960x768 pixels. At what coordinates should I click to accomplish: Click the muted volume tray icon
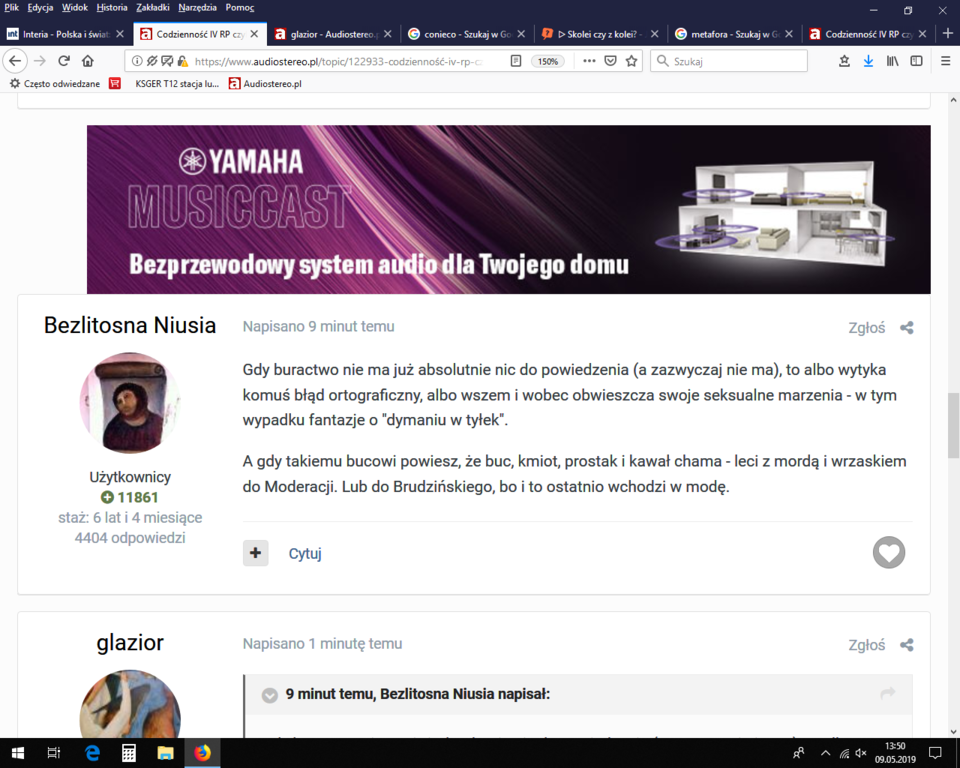coord(861,753)
